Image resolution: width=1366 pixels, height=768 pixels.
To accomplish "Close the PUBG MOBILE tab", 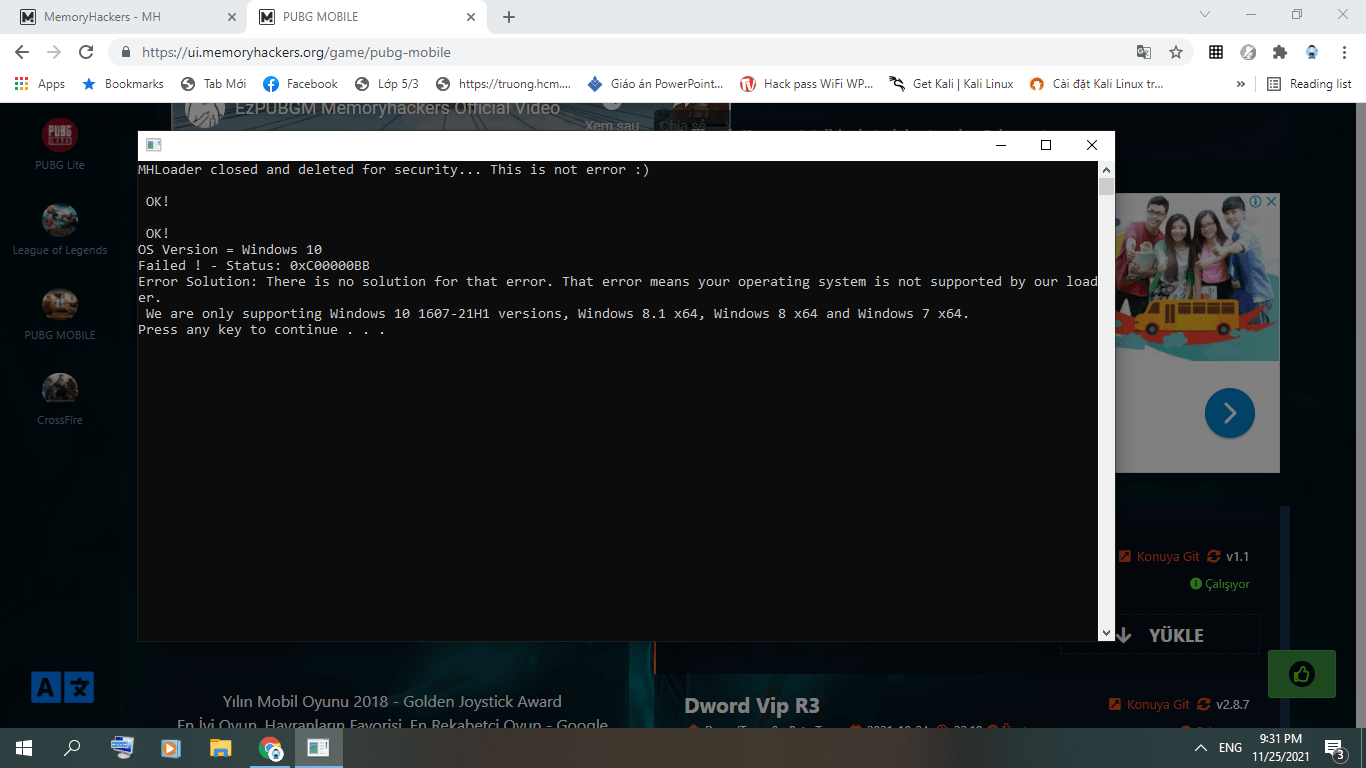I will pyautogui.click(x=470, y=17).
